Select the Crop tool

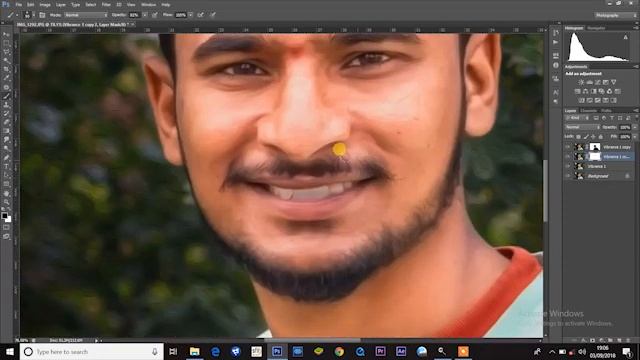tap(6, 69)
